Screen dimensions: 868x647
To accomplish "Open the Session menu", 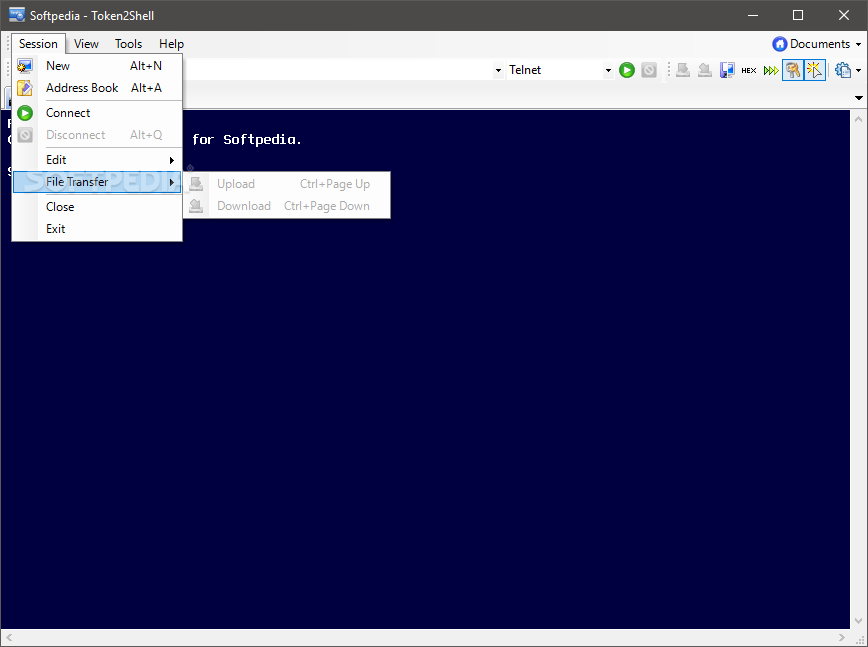I will click(x=38, y=44).
